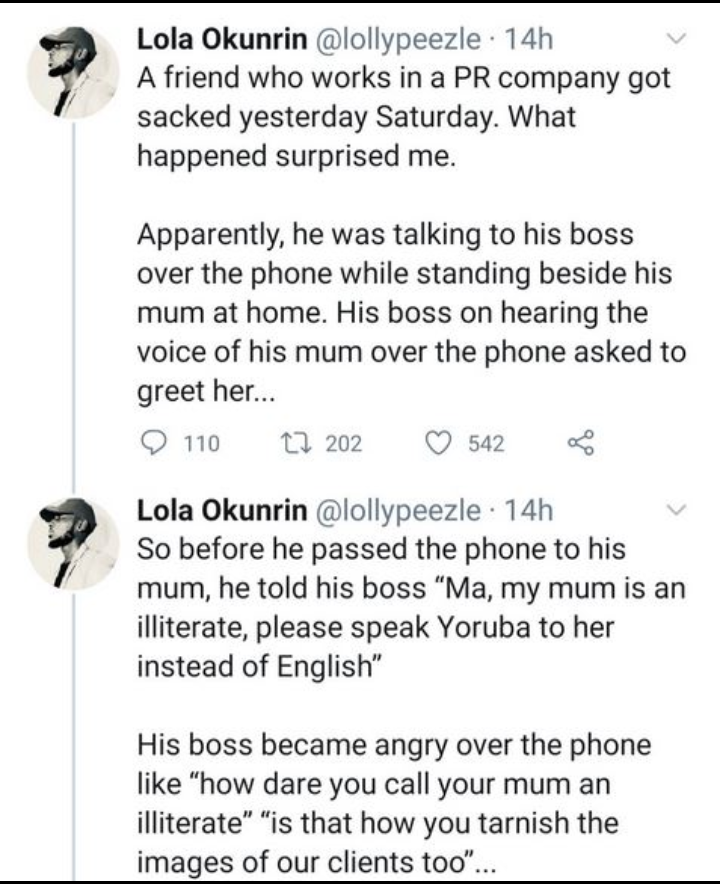The width and height of the screenshot is (720, 884).
Task: Click the 542 likes count
Action: 486,443
